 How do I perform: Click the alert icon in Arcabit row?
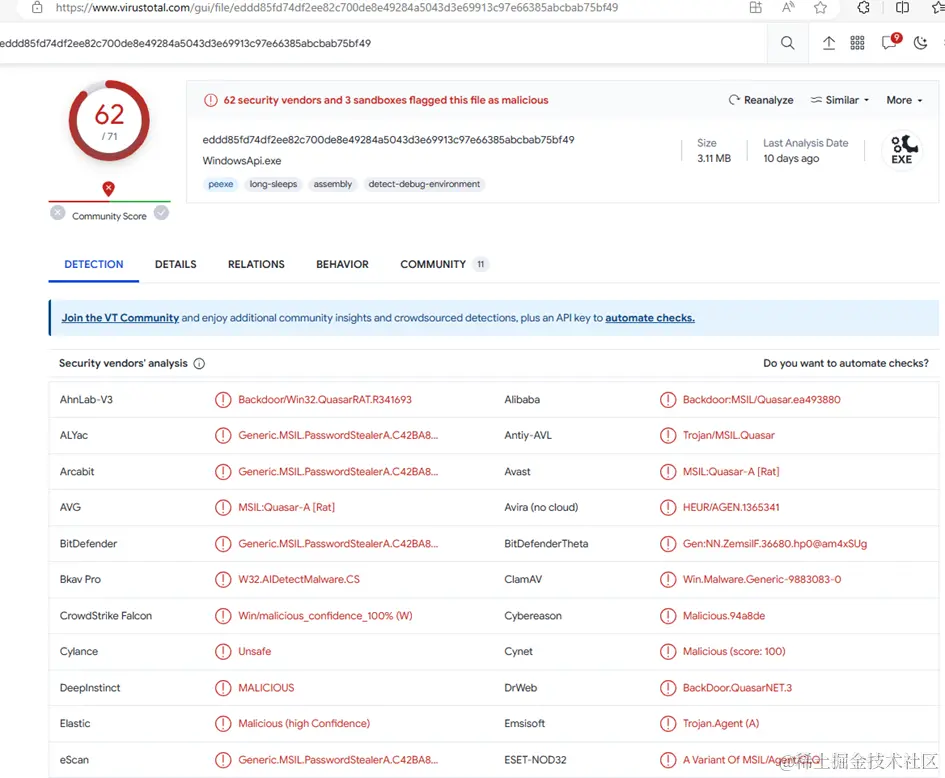click(223, 471)
